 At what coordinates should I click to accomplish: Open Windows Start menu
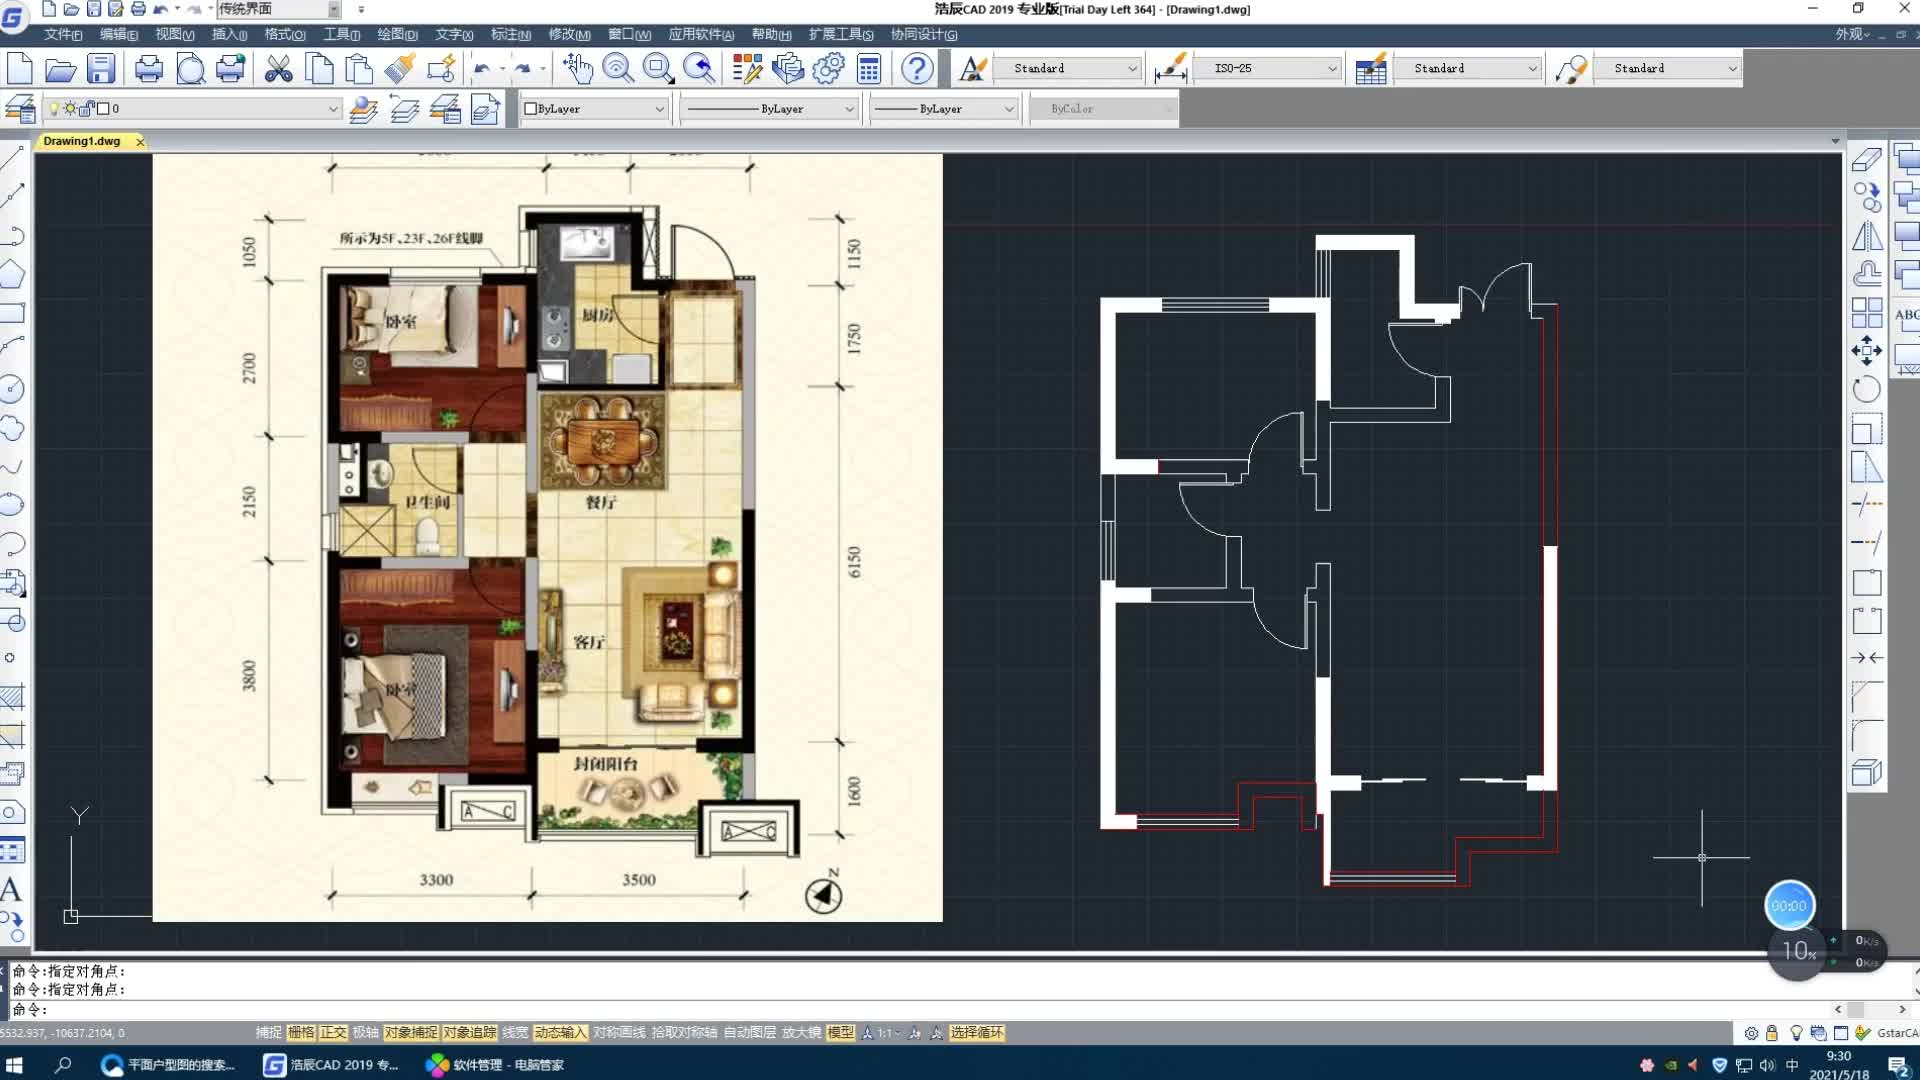click(x=14, y=1064)
